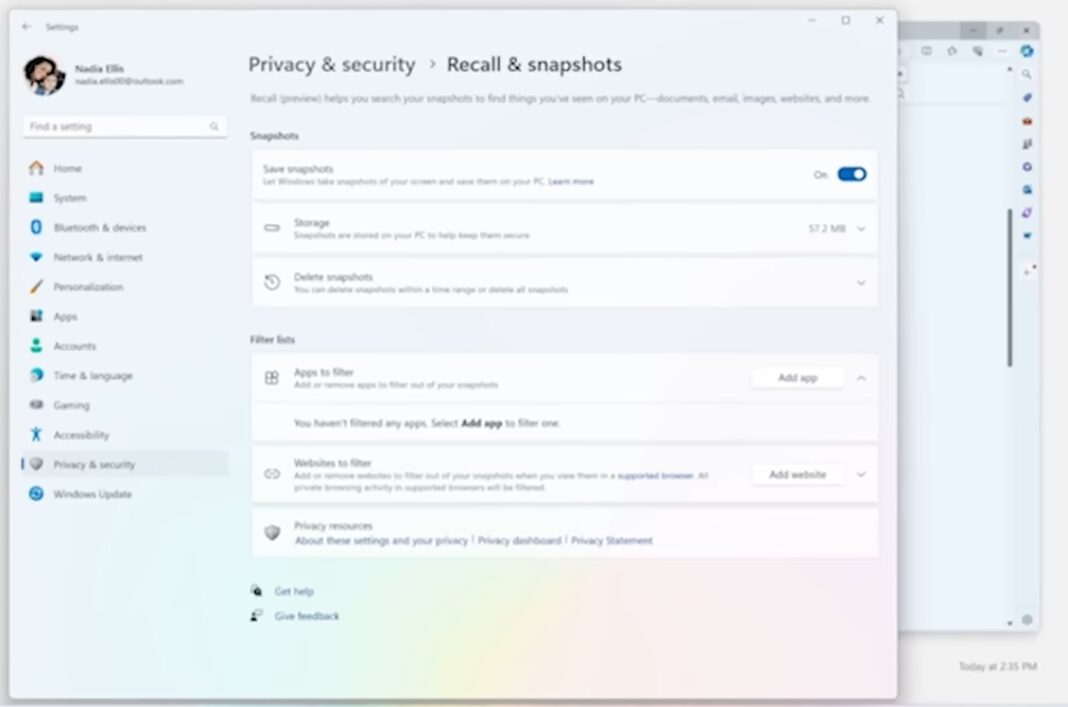
Task: Click the shield icon next to Privacy resources
Action: pyautogui.click(x=270, y=532)
